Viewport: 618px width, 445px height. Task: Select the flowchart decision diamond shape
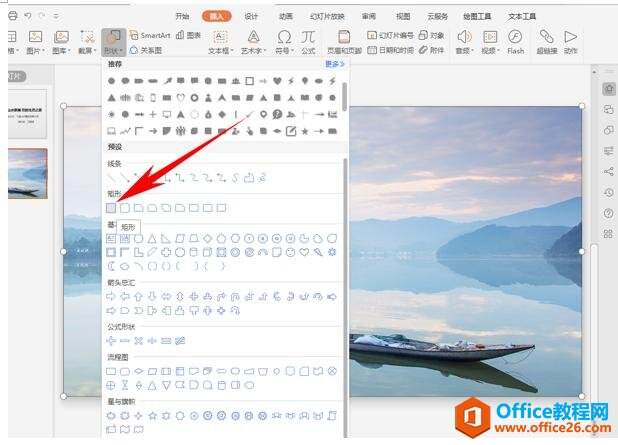[x=138, y=371]
